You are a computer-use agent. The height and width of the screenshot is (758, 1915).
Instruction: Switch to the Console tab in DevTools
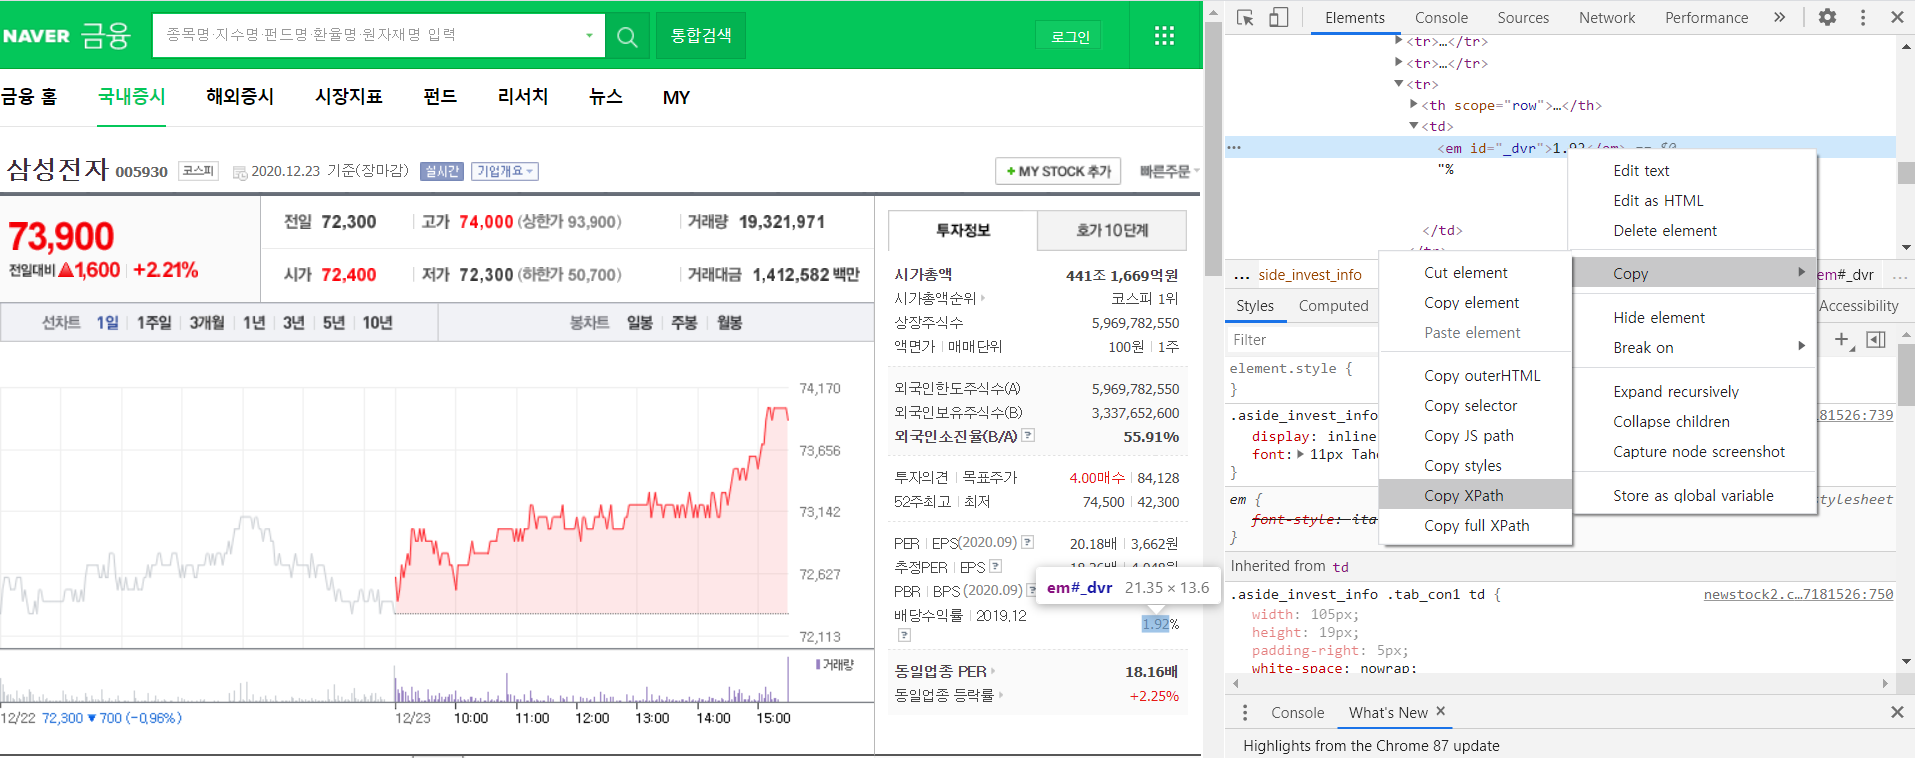tap(1441, 17)
